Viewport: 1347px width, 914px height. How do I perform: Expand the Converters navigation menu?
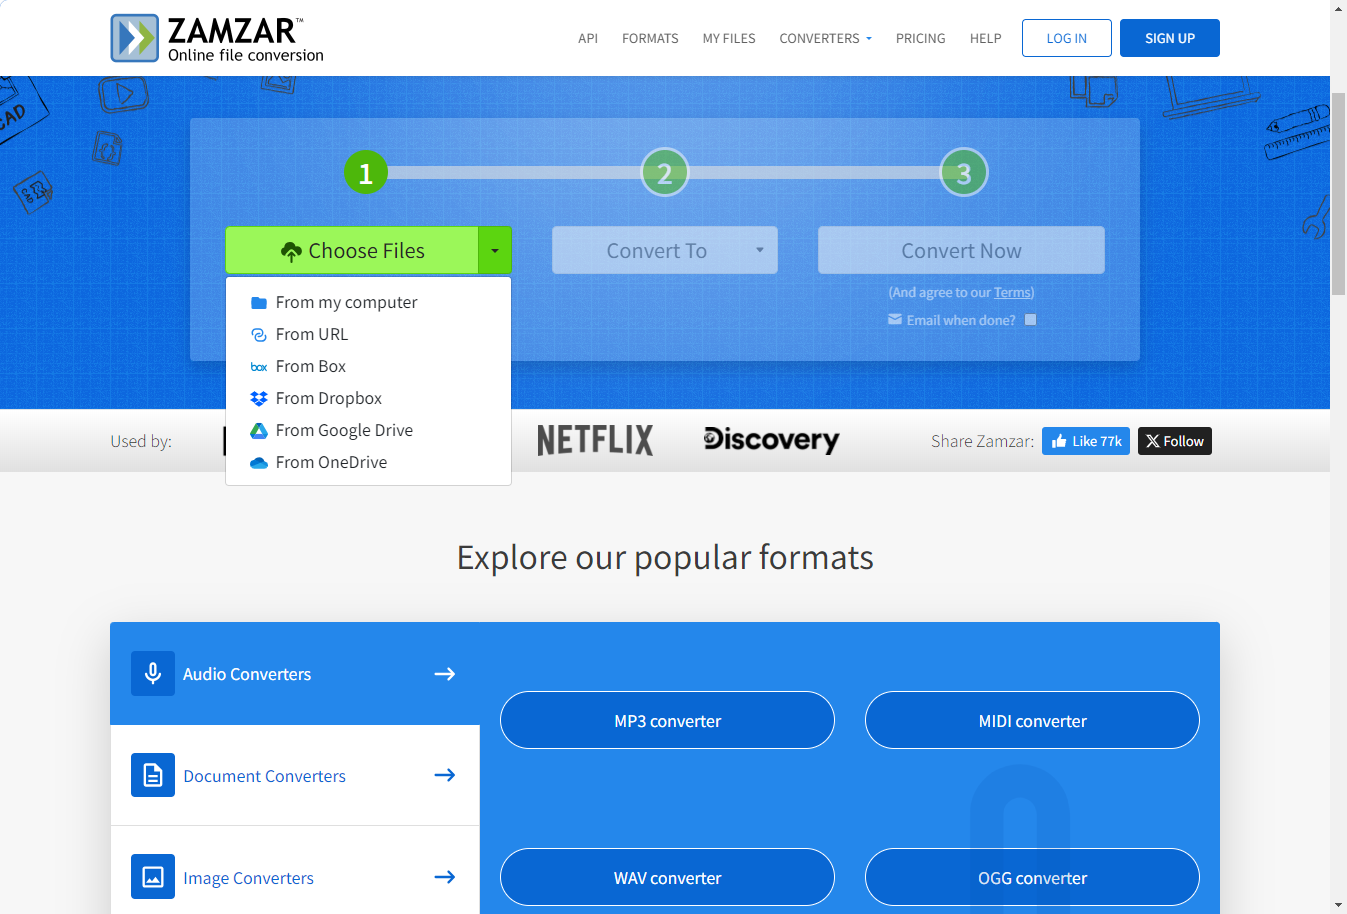click(825, 38)
